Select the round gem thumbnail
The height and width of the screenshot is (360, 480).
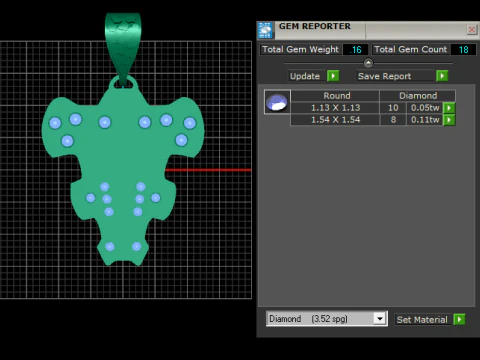(x=277, y=102)
